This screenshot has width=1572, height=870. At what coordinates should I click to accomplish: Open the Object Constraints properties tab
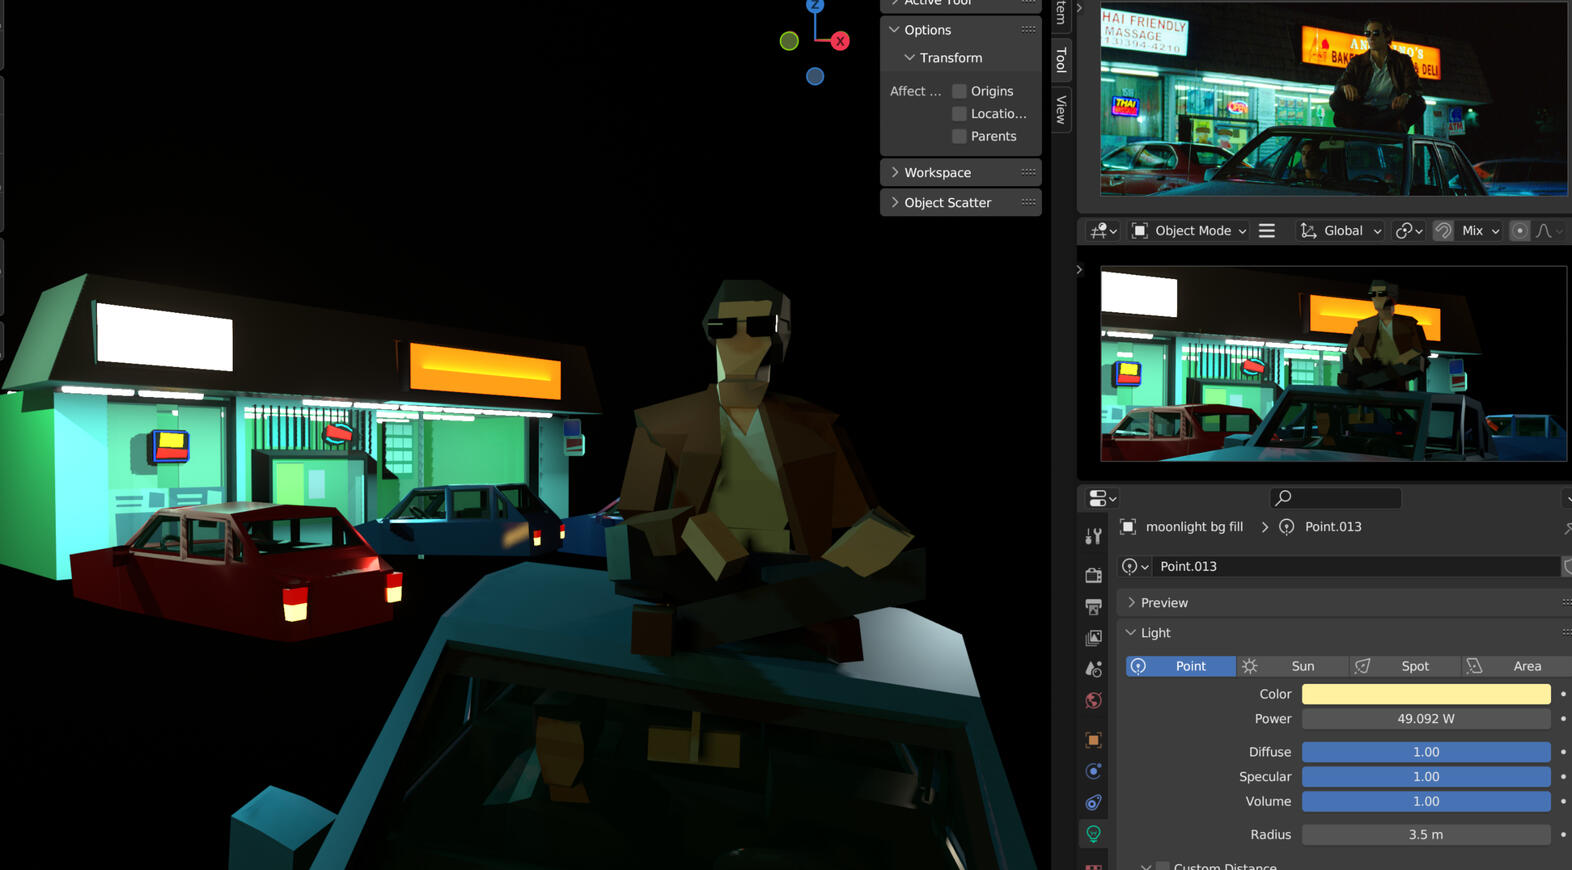pyautogui.click(x=1093, y=803)
